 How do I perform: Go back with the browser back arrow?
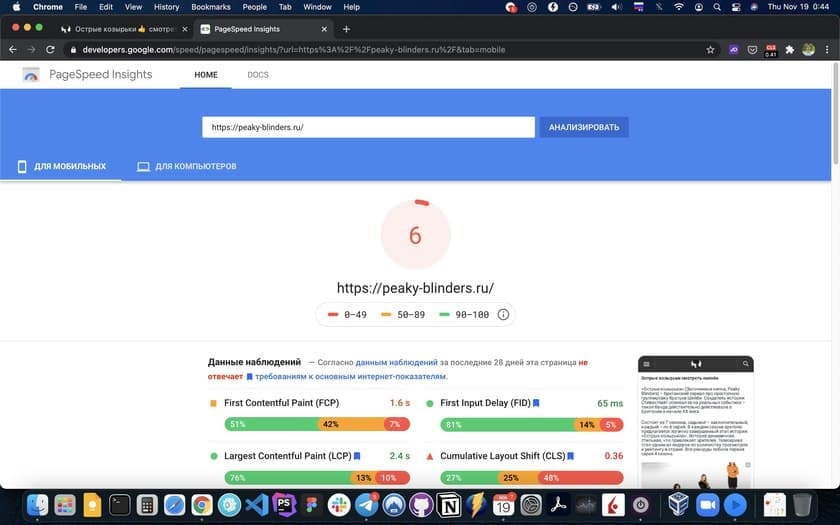click(x=13, y=50)
